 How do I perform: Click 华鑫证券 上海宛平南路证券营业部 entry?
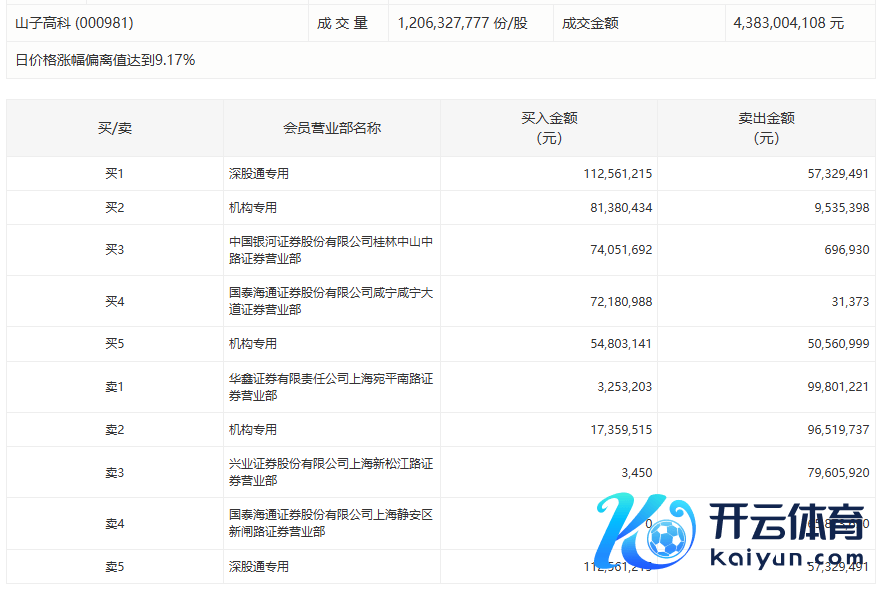pos(330,387)
